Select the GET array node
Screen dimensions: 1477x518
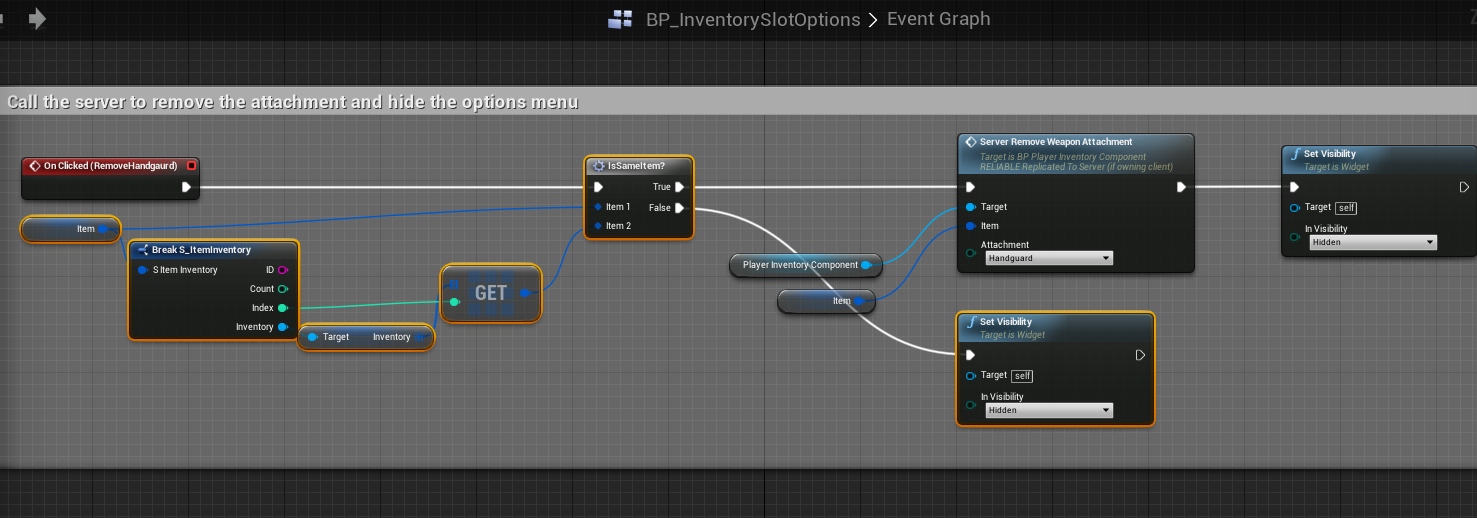point(490,293)
